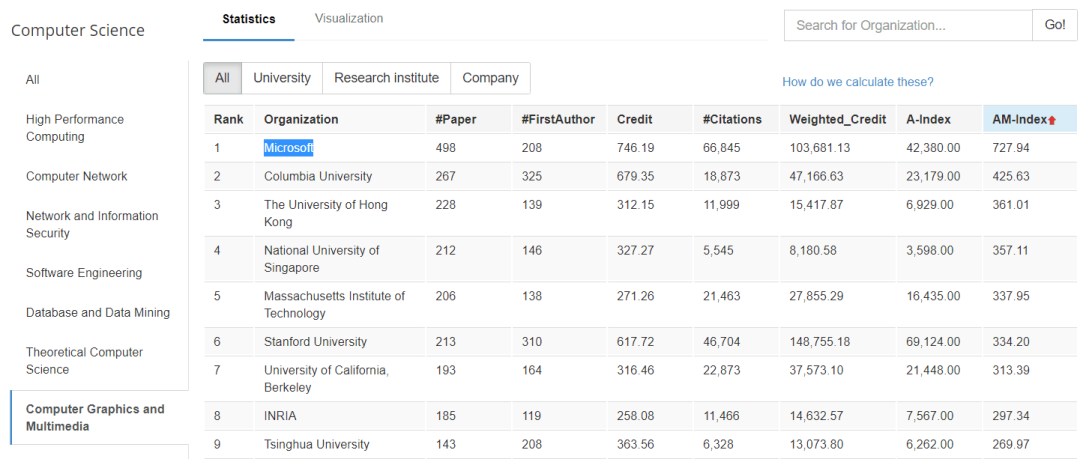Click the Go! search button
1080x459 pixels.
(x=1055, y=25)
